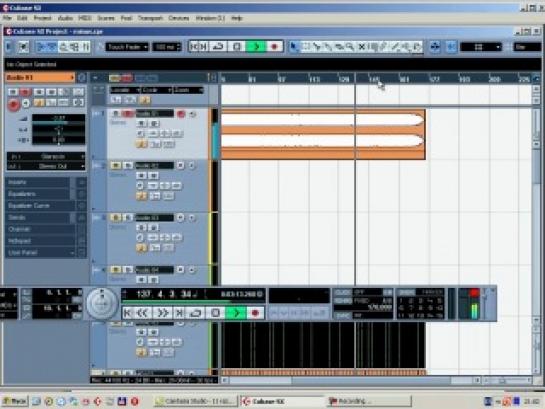Viewport: 545px width, 409px height.
Task: Toggle Monitor button in the inspector
Action: [26, 104]
